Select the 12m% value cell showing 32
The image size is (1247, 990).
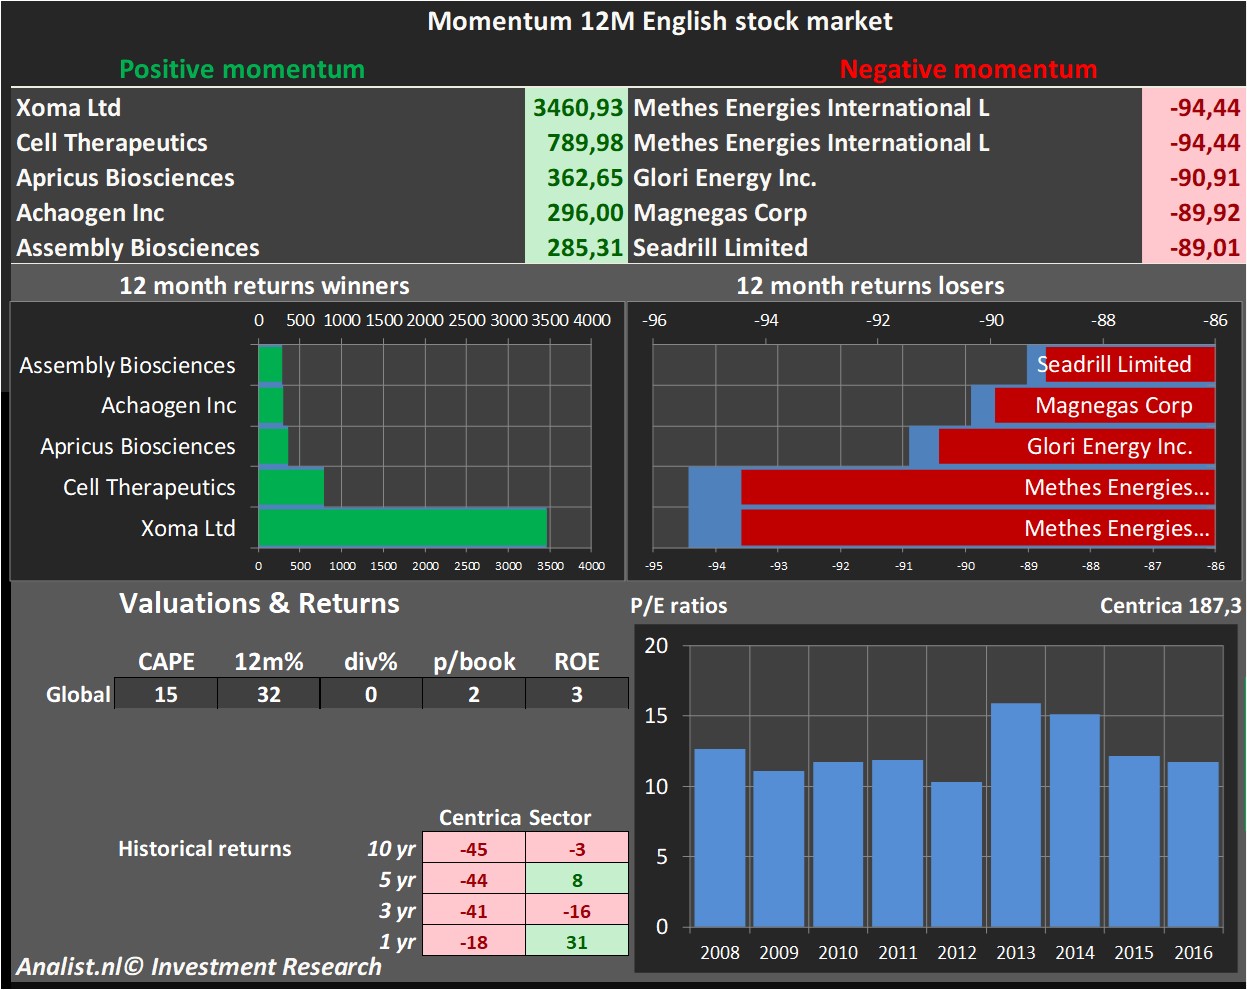click(269, 694)
